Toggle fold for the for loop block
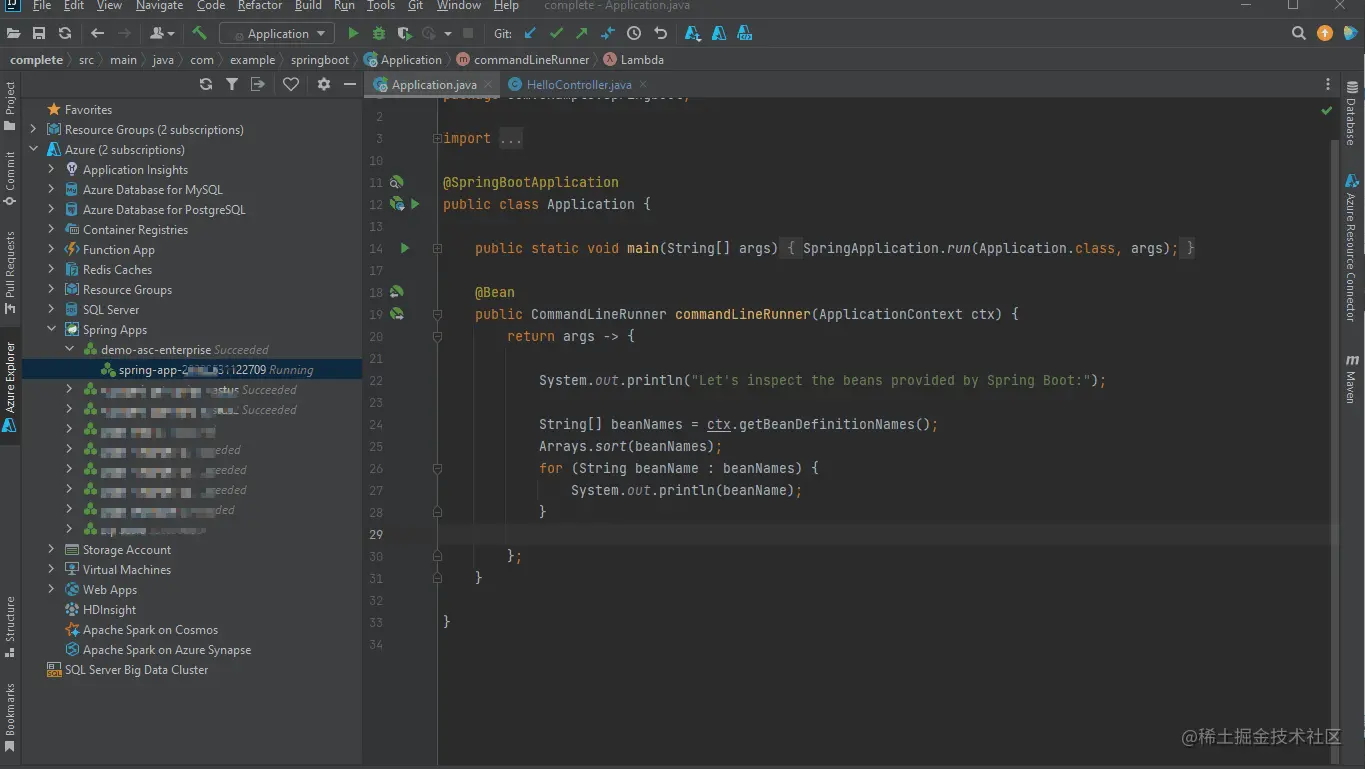This screenshot has width=1365, height=769. 438,468
